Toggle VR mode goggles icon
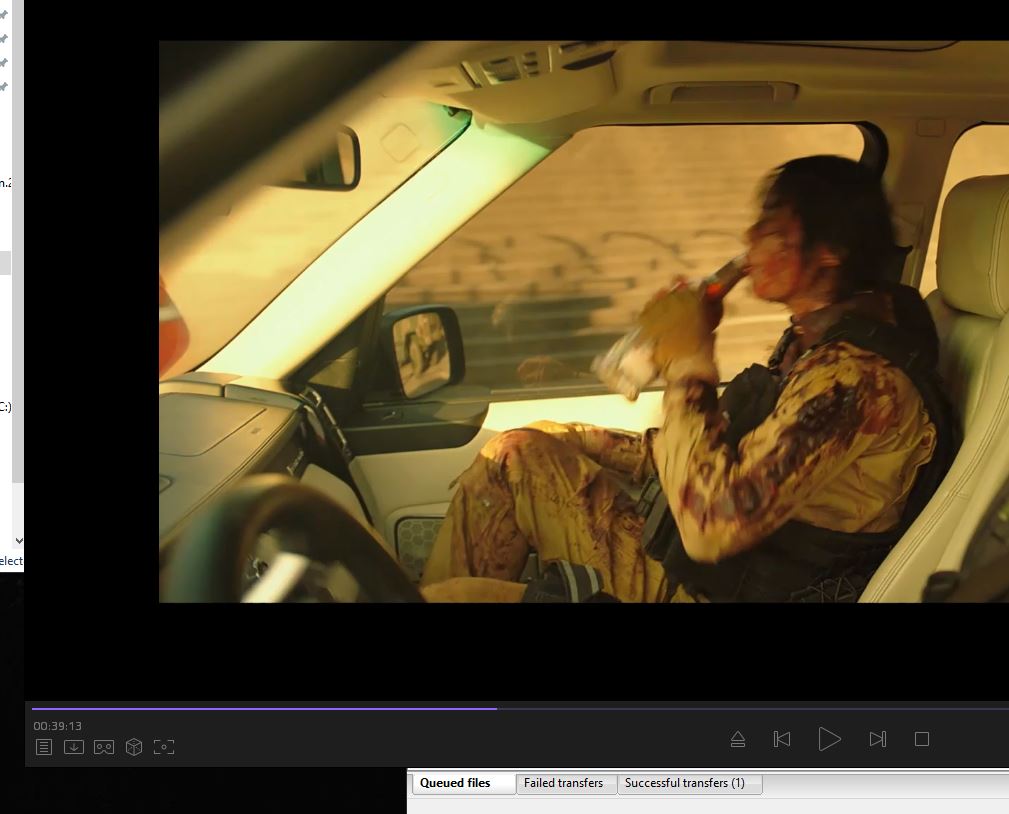This screenshot has width=1009, height=814. click(x=104, y=747)
